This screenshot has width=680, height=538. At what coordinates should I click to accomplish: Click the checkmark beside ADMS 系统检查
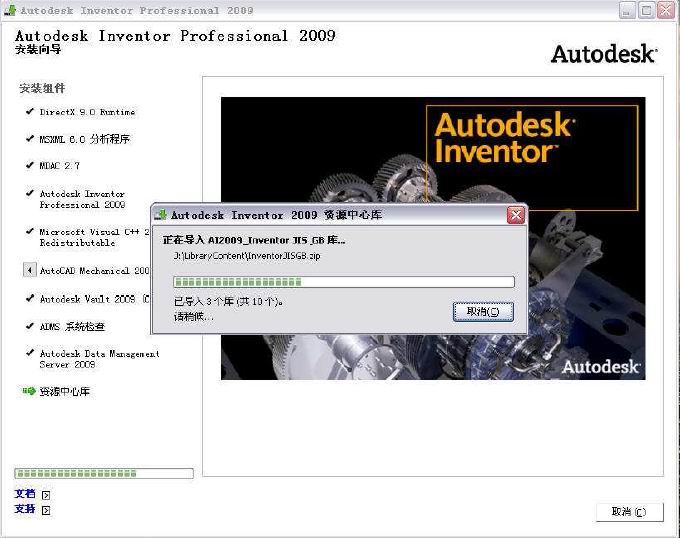[x=29, y=326]
